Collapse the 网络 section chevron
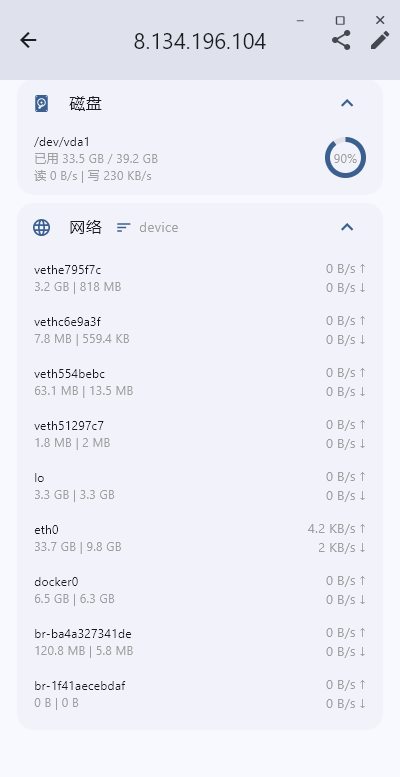 pos(347,227)
